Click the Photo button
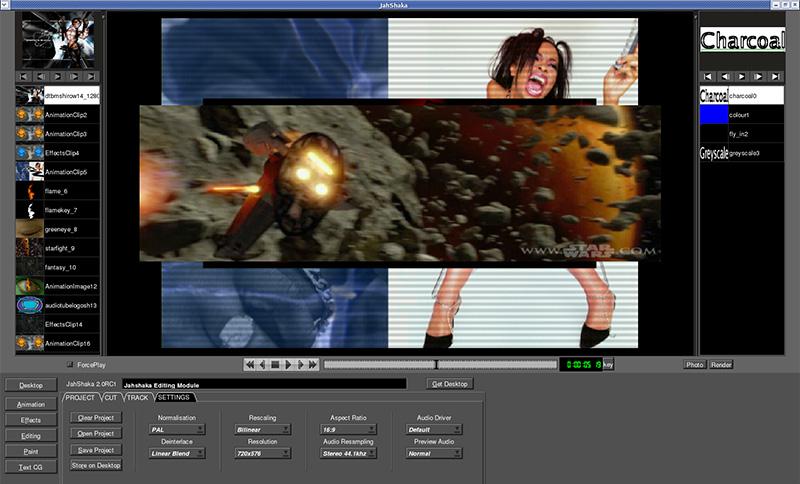800x484 pixels. coord(694,365)
